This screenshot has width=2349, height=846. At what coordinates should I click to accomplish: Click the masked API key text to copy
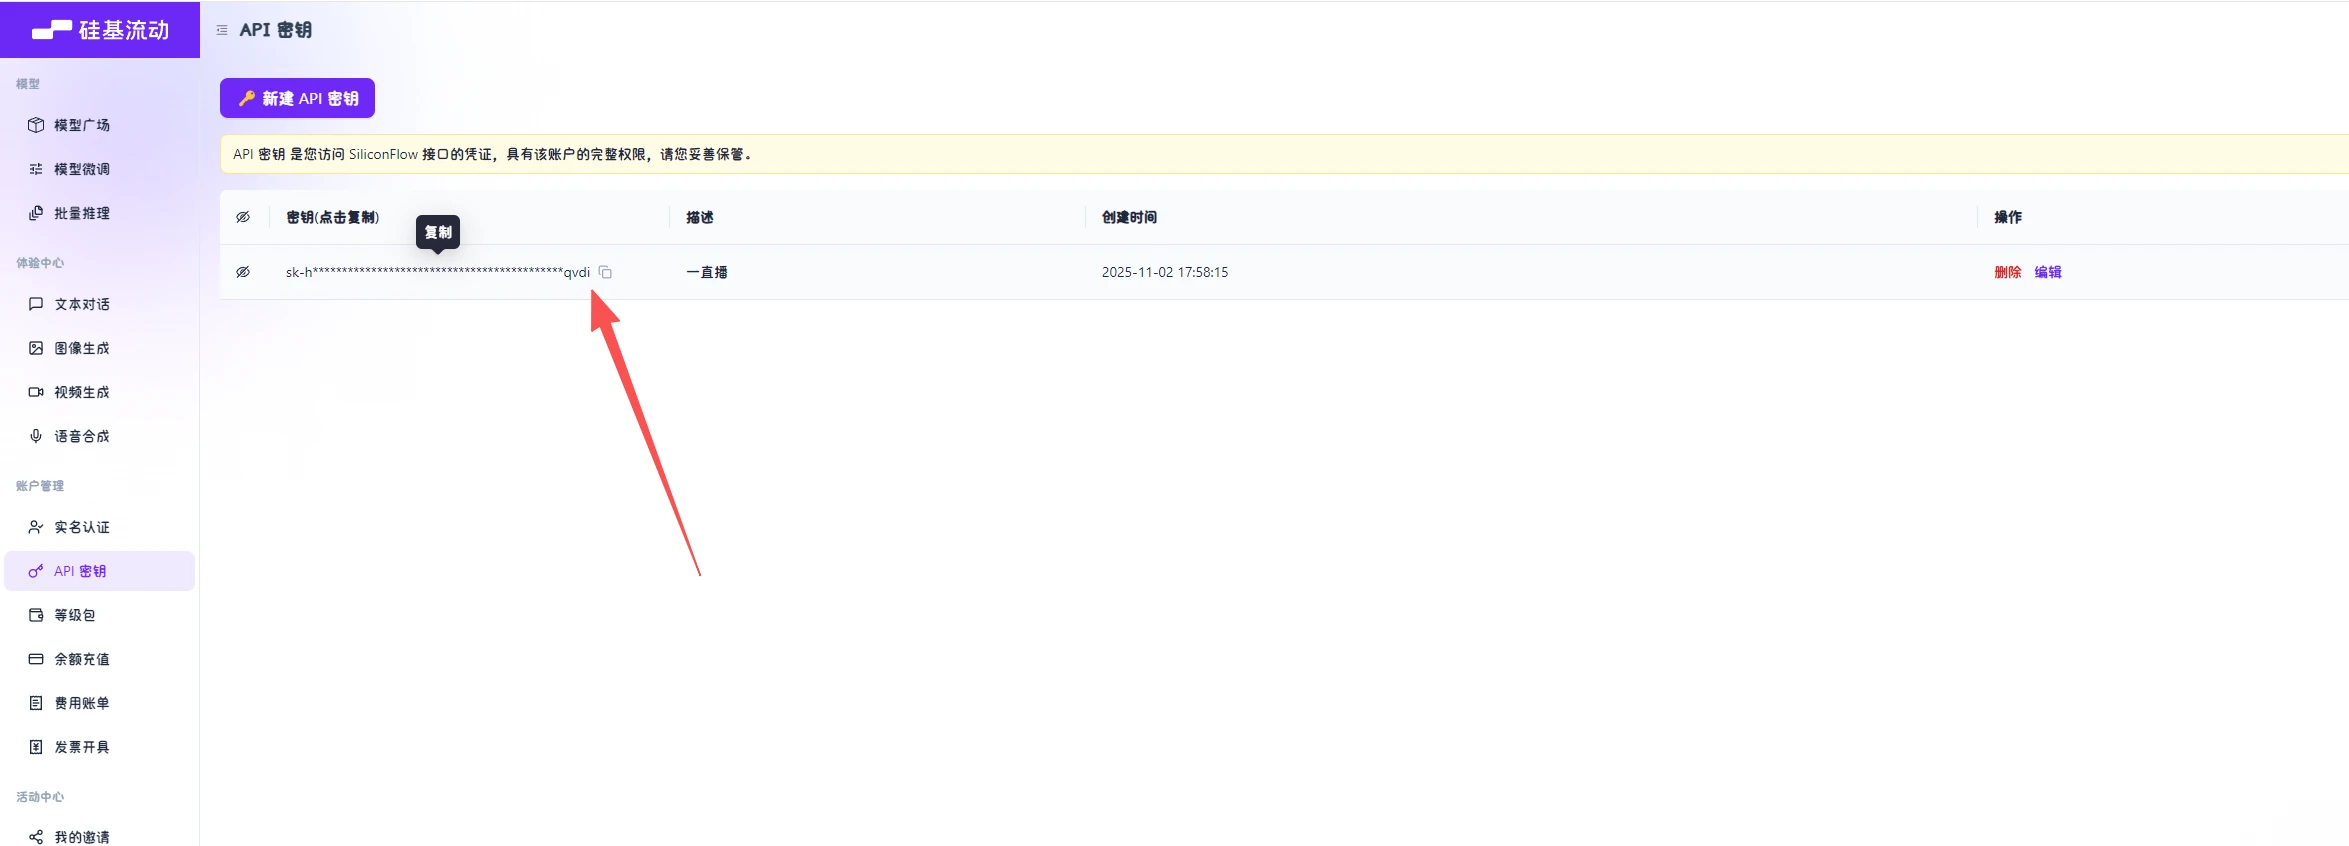click(437, 272)
